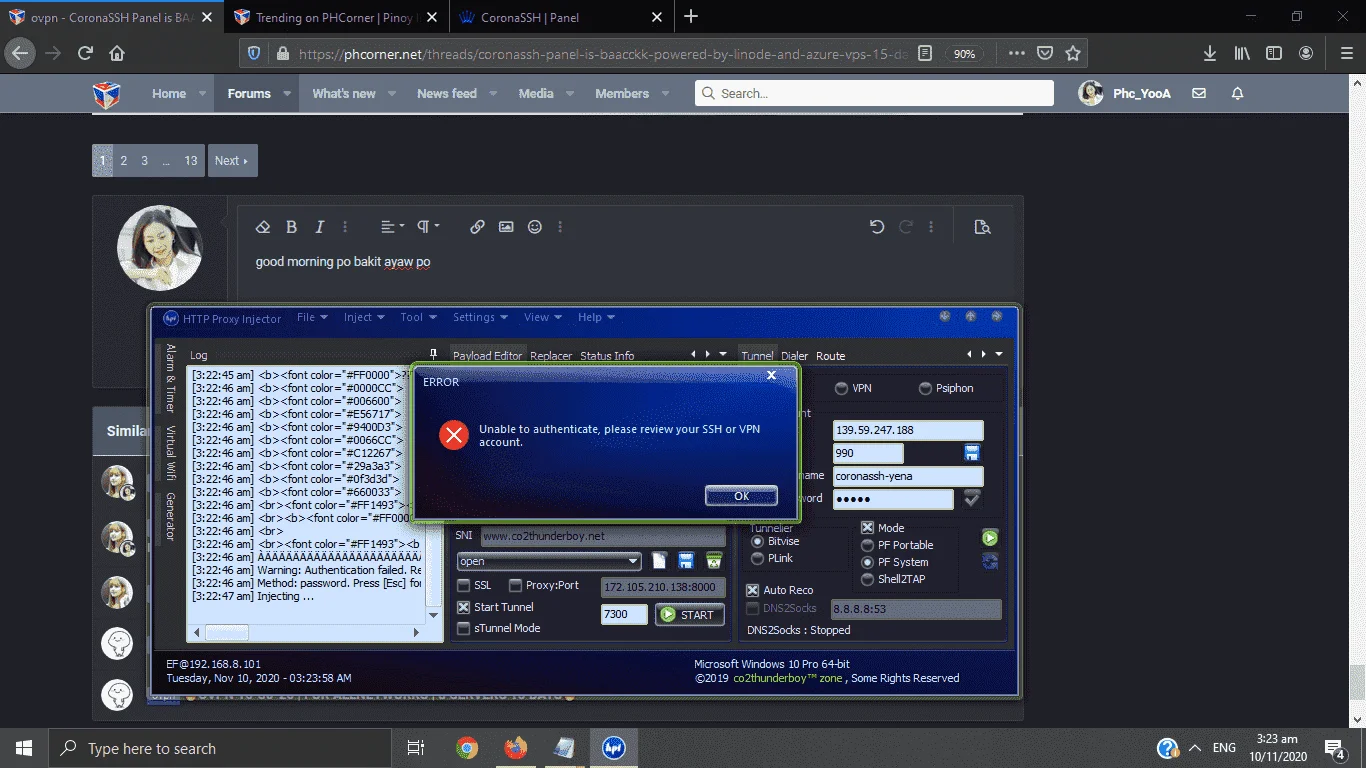
Task: Select the VPN radio button
Action: 841,388
